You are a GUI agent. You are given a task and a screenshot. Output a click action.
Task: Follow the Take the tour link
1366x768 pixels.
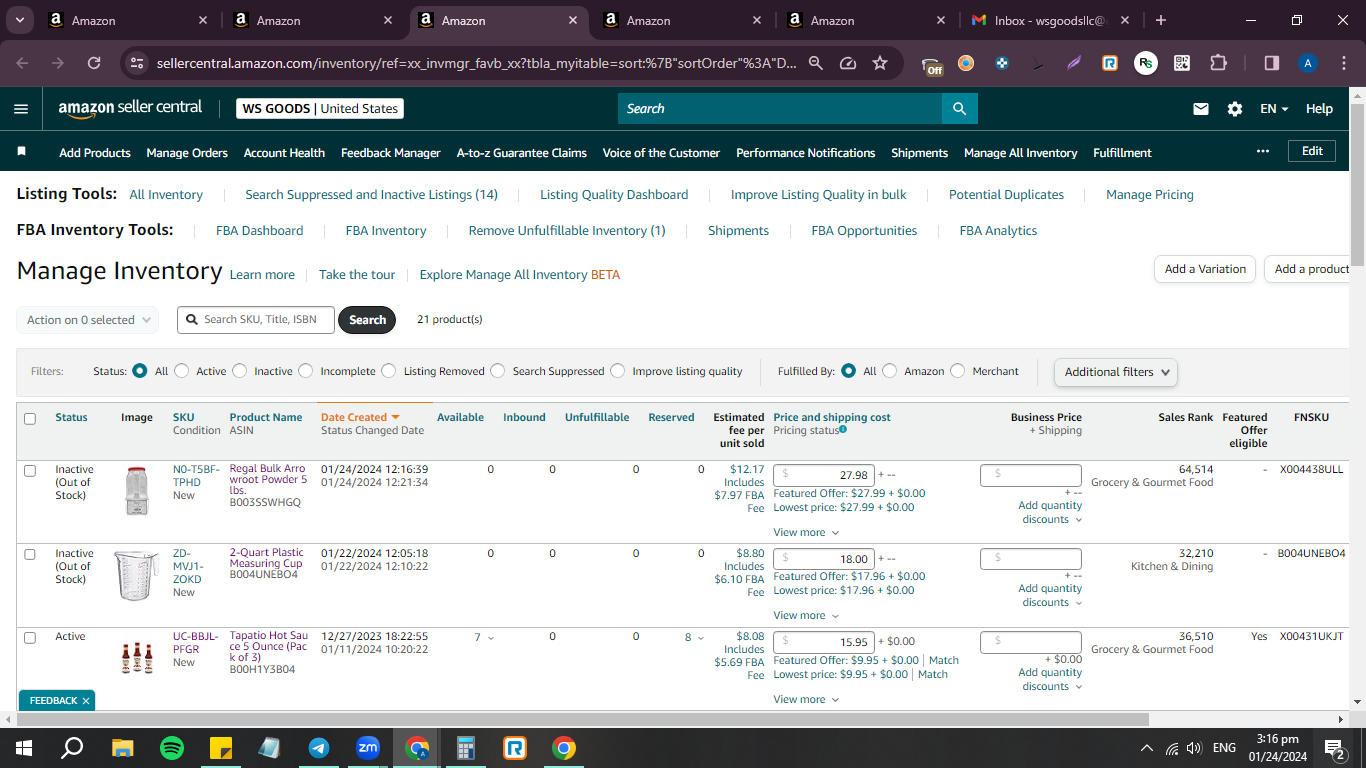(x=357, y=275)
